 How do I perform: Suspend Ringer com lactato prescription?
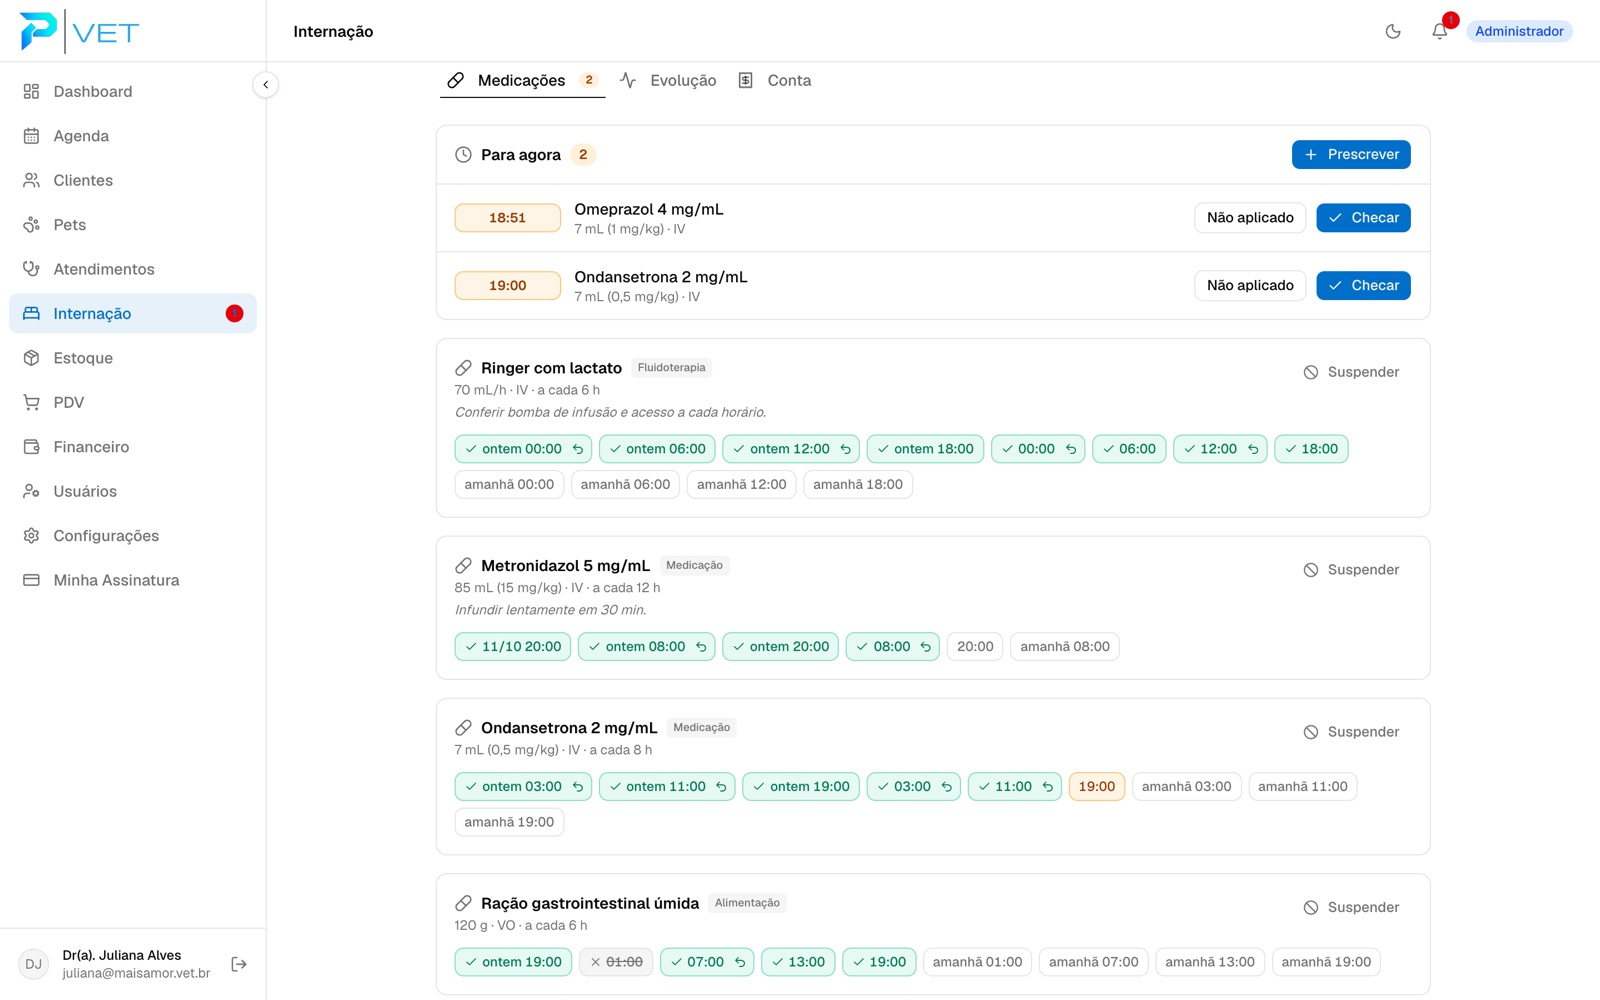tap(1351, 372)
